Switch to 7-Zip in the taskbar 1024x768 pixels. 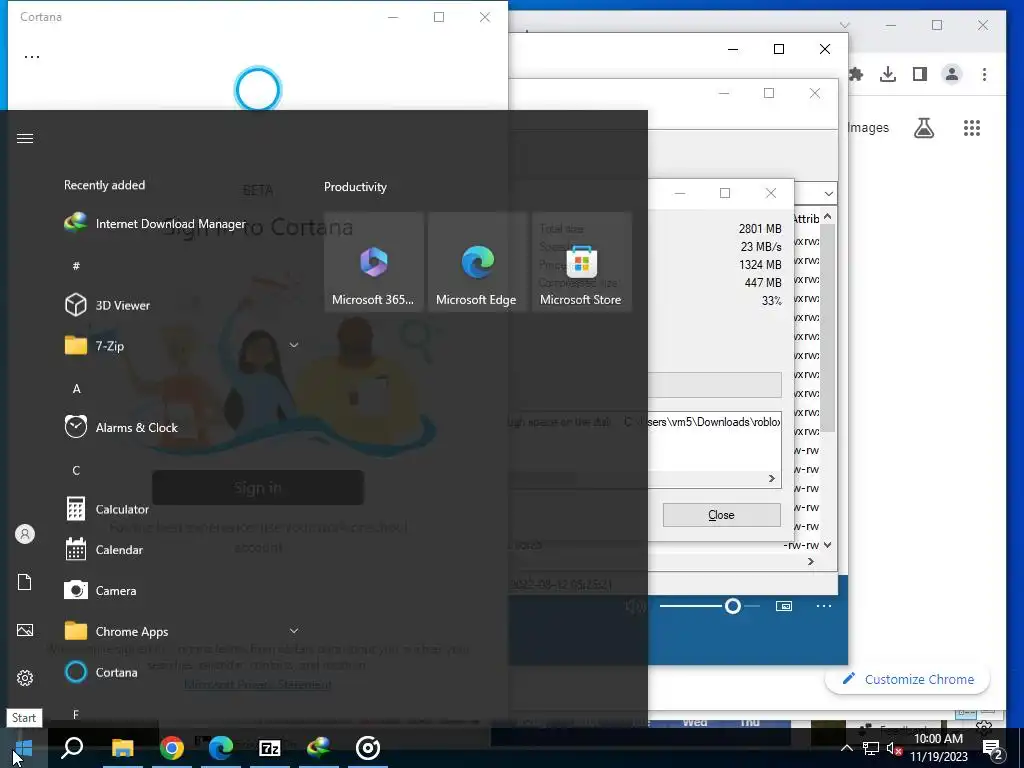click(270, 748)
